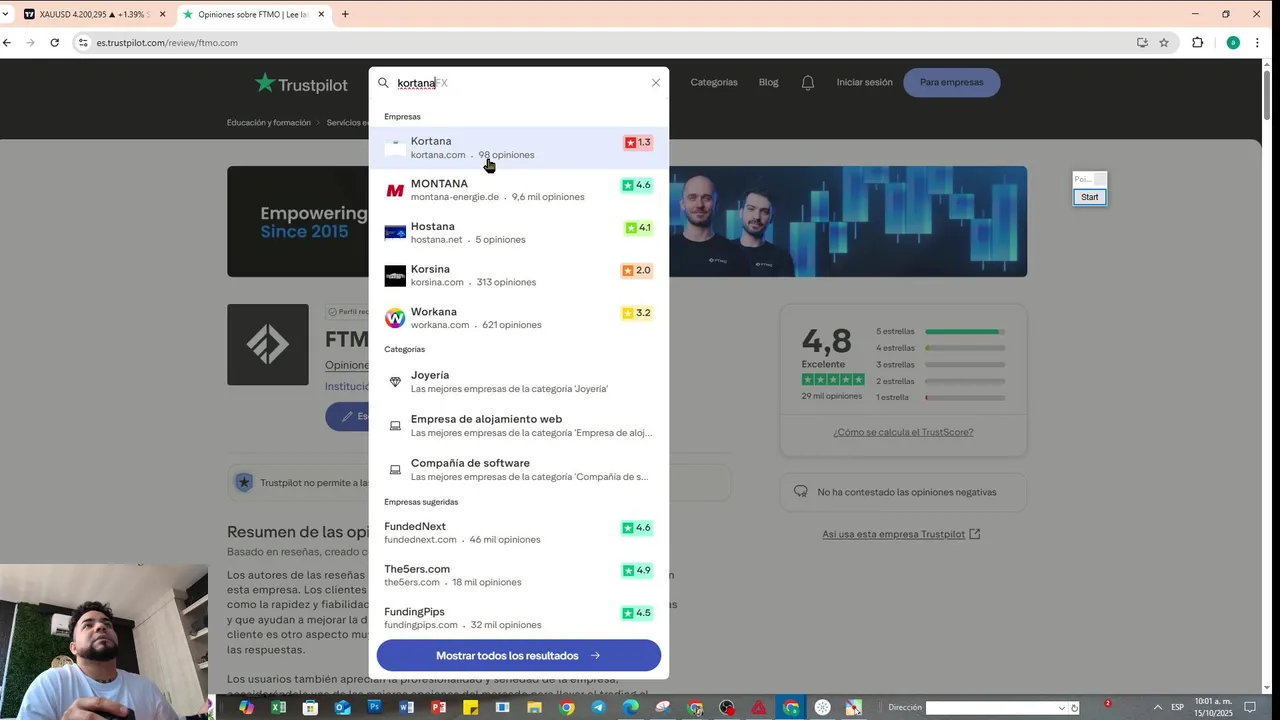
Task: Reload the page
Action: click(x=55, y=43)
